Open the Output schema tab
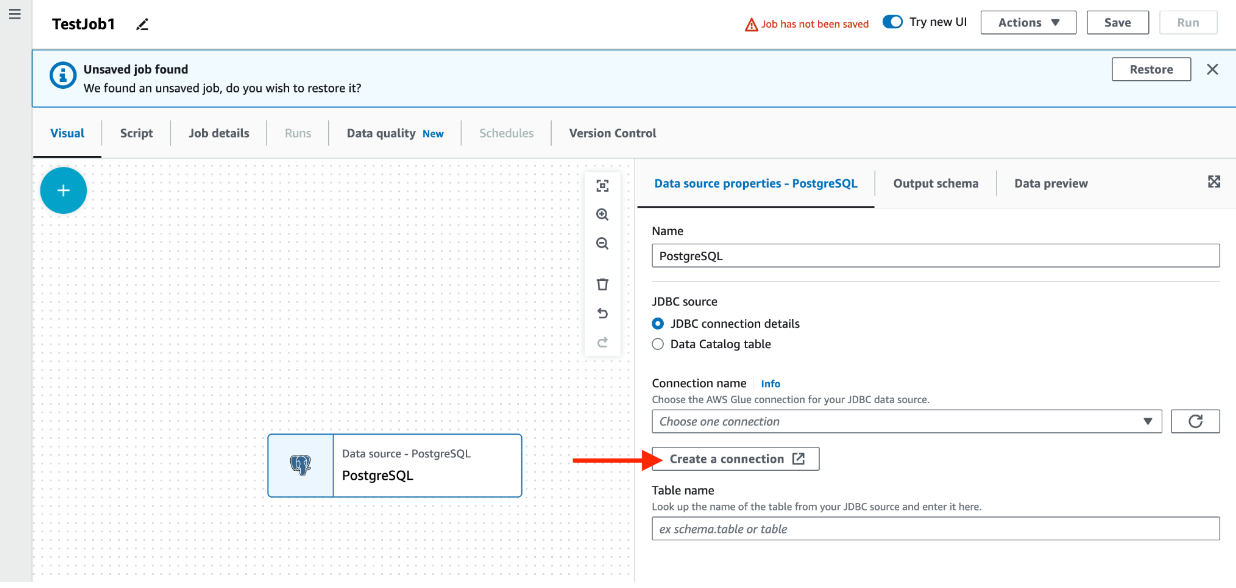 coord(935,183)
